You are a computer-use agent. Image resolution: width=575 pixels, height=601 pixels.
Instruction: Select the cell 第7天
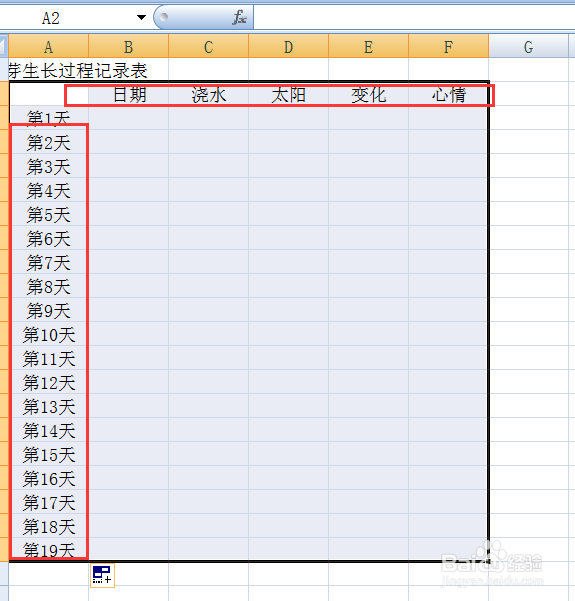pyautogui.click(x=48, y=262)
